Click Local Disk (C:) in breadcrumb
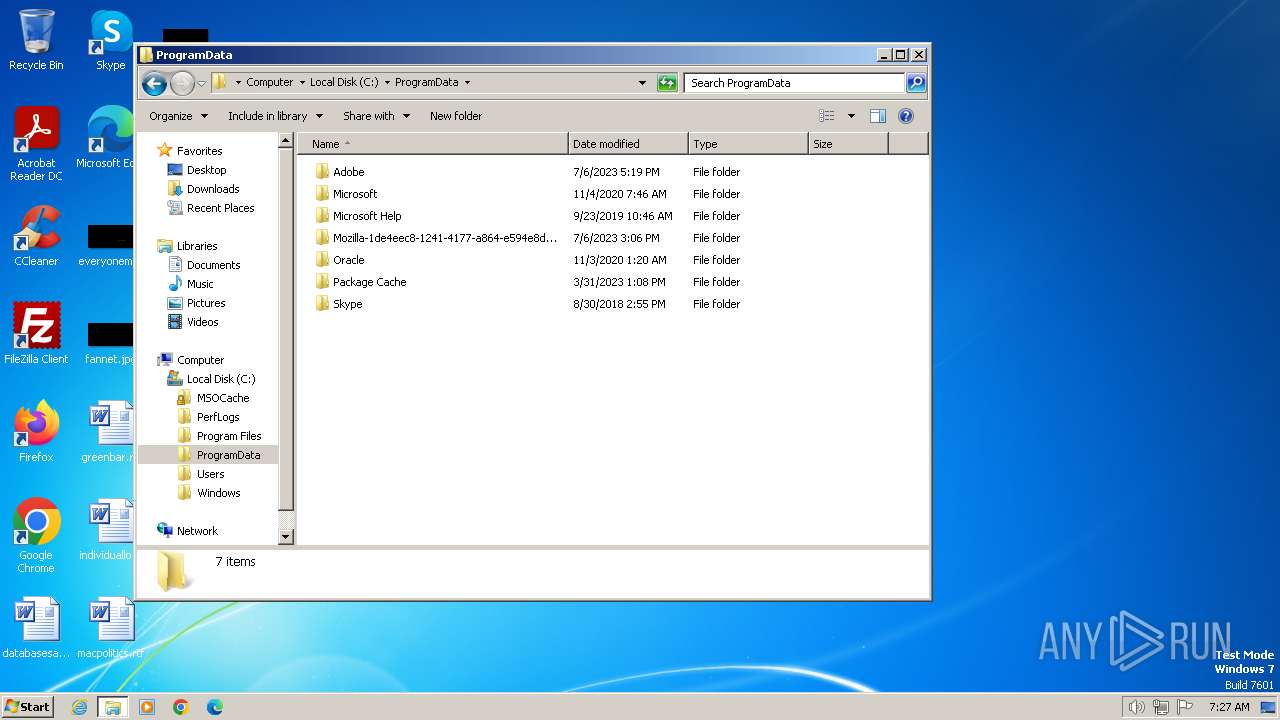The width and height of the screenshot is (1280, 720). tap(344, 83)
